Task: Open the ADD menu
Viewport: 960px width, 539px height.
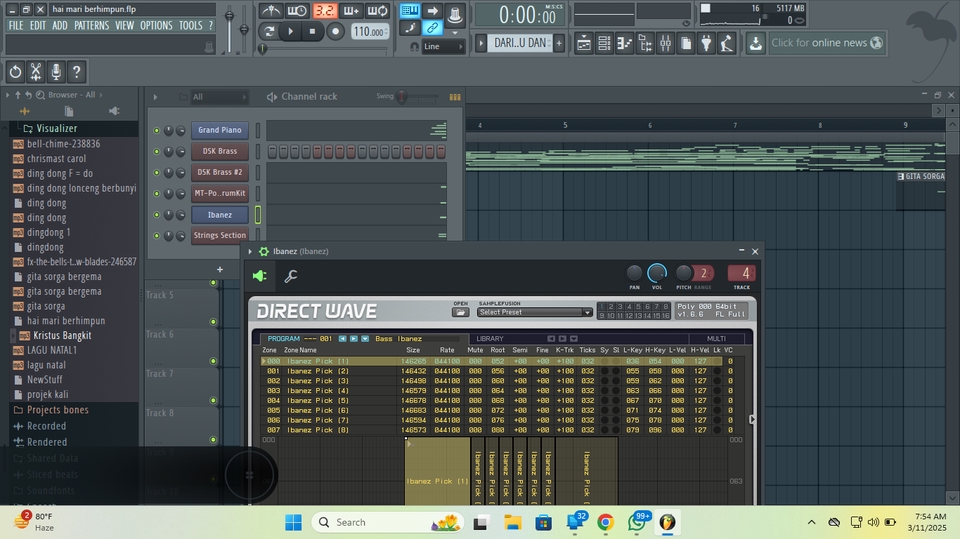Action: pyautogui.click(x=60, y=26)
